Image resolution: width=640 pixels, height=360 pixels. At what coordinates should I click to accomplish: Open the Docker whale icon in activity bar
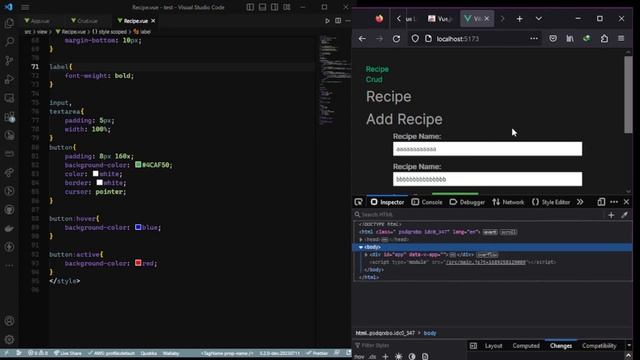click(9, 229)
